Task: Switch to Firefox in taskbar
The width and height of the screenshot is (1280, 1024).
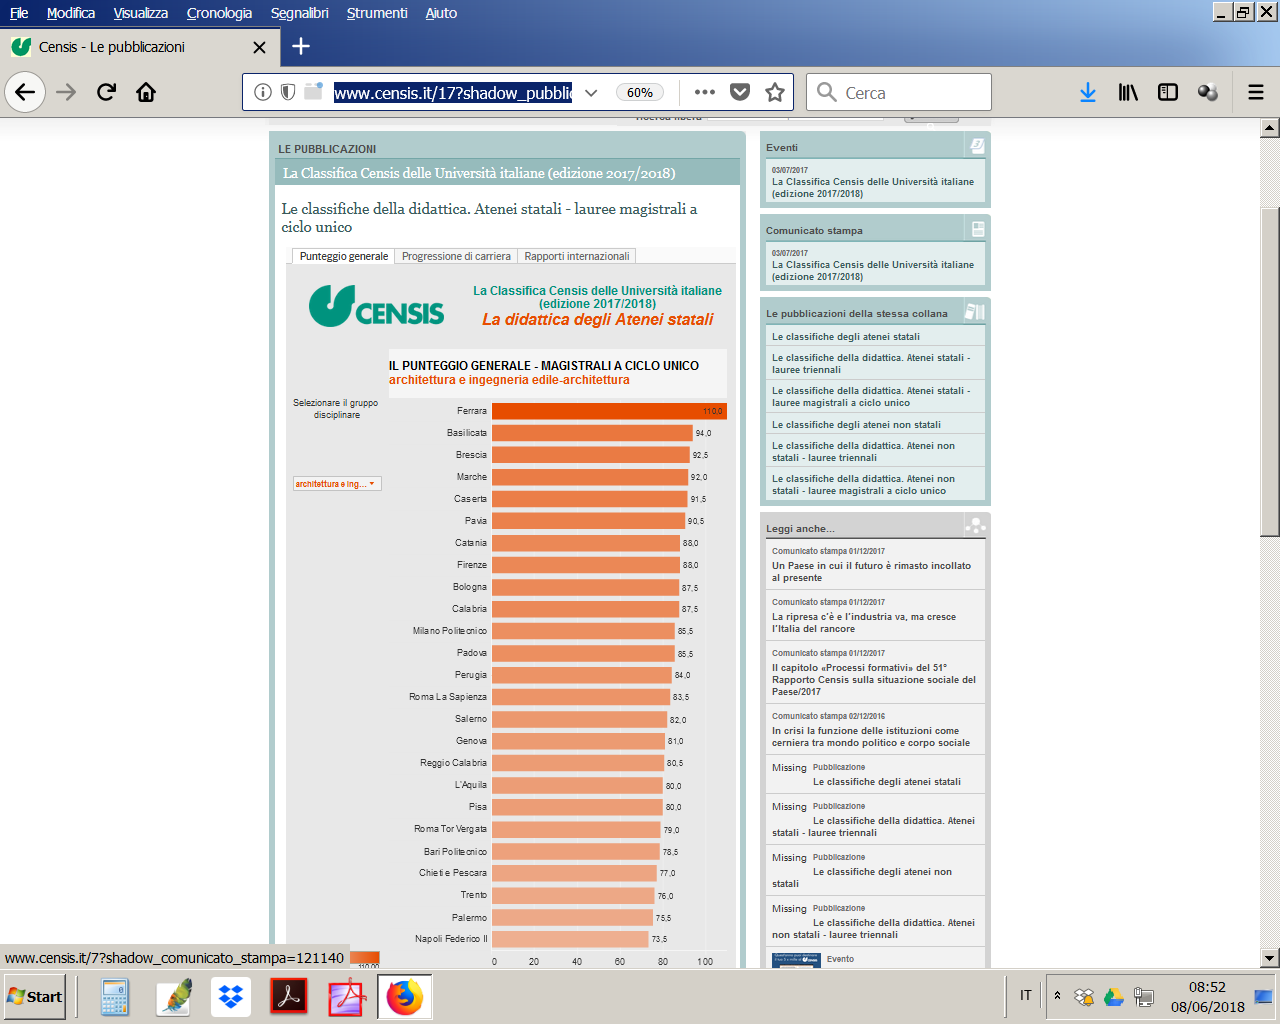Action: [405, 997]
